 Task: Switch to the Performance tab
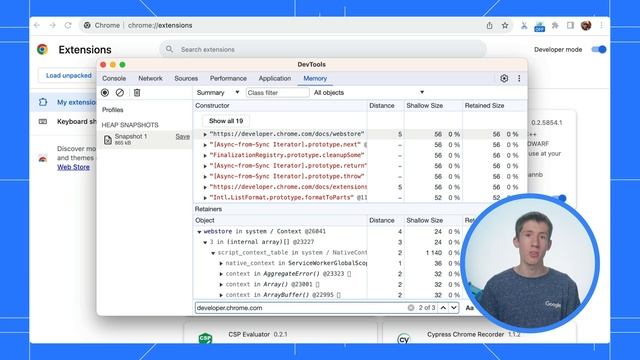point(228,78)
